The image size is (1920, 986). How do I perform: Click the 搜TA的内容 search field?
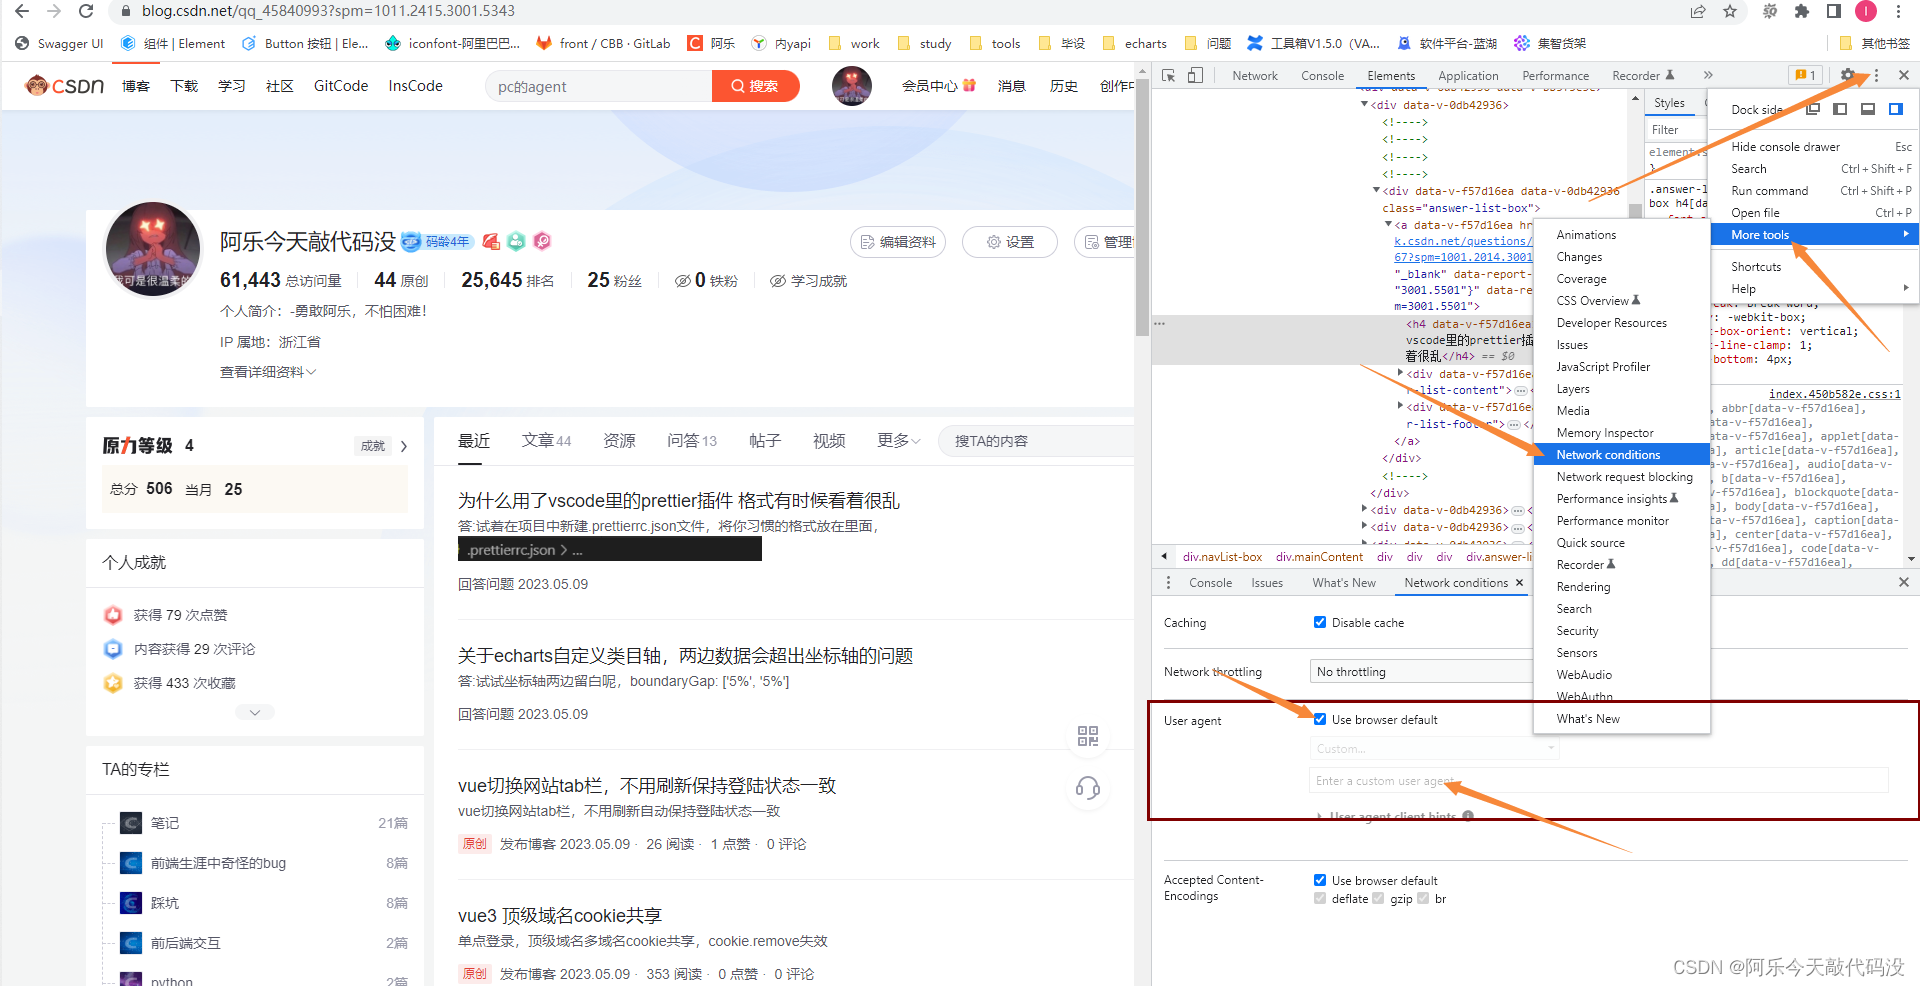[x=1035, y=441]
